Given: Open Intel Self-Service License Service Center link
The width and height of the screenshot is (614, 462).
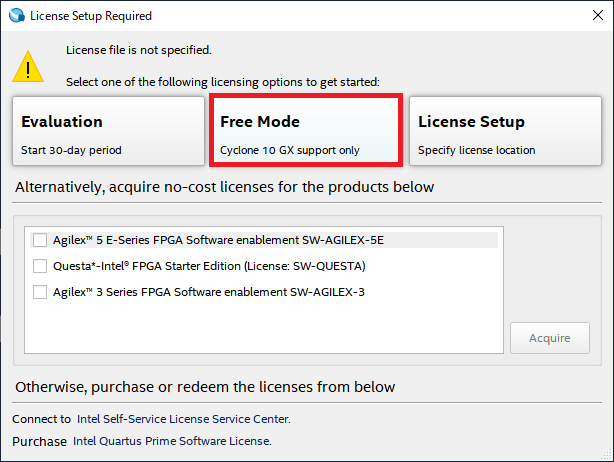Looking at the screenshot, I should click(184, 419).
